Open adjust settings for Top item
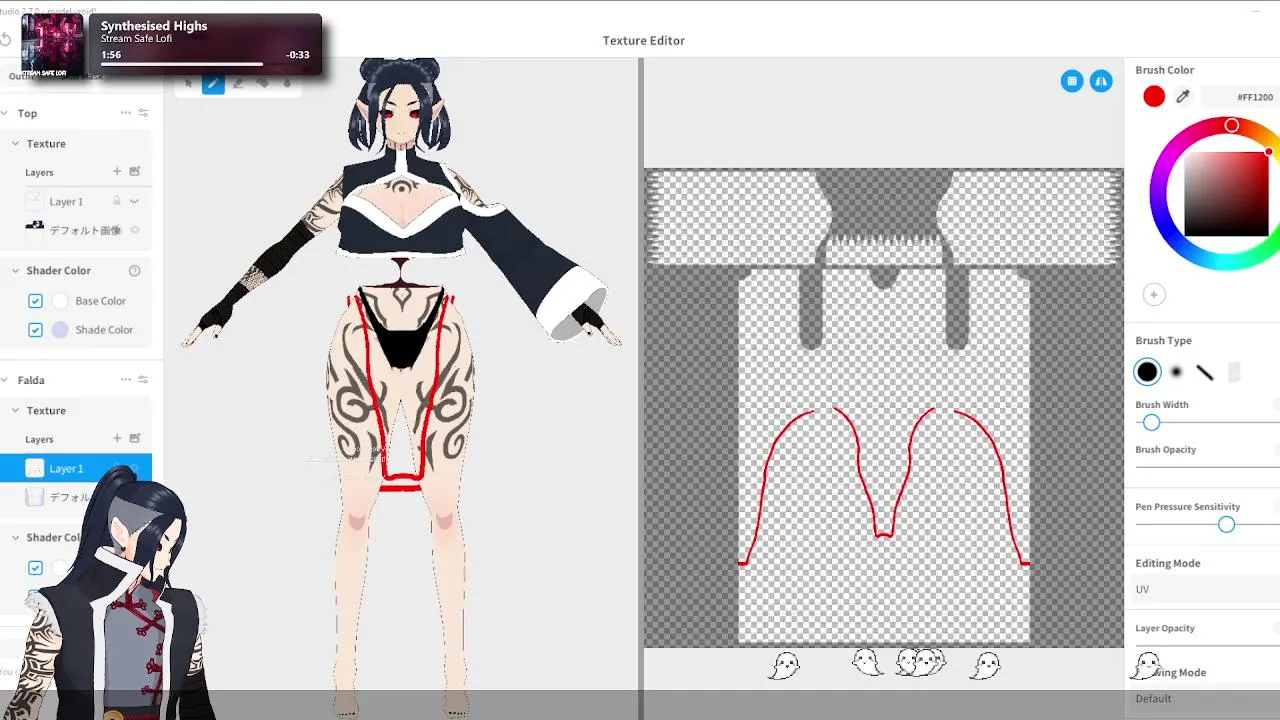Viewport: 1280px width, 720px height. [x=143, y=113]
